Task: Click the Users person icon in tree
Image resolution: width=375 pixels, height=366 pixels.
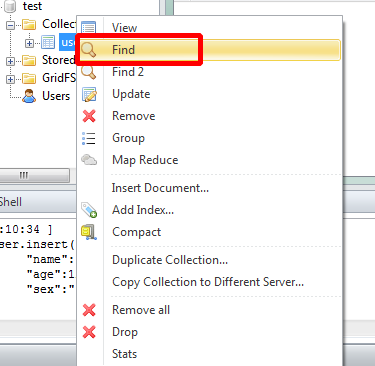Action: (29, 96)
